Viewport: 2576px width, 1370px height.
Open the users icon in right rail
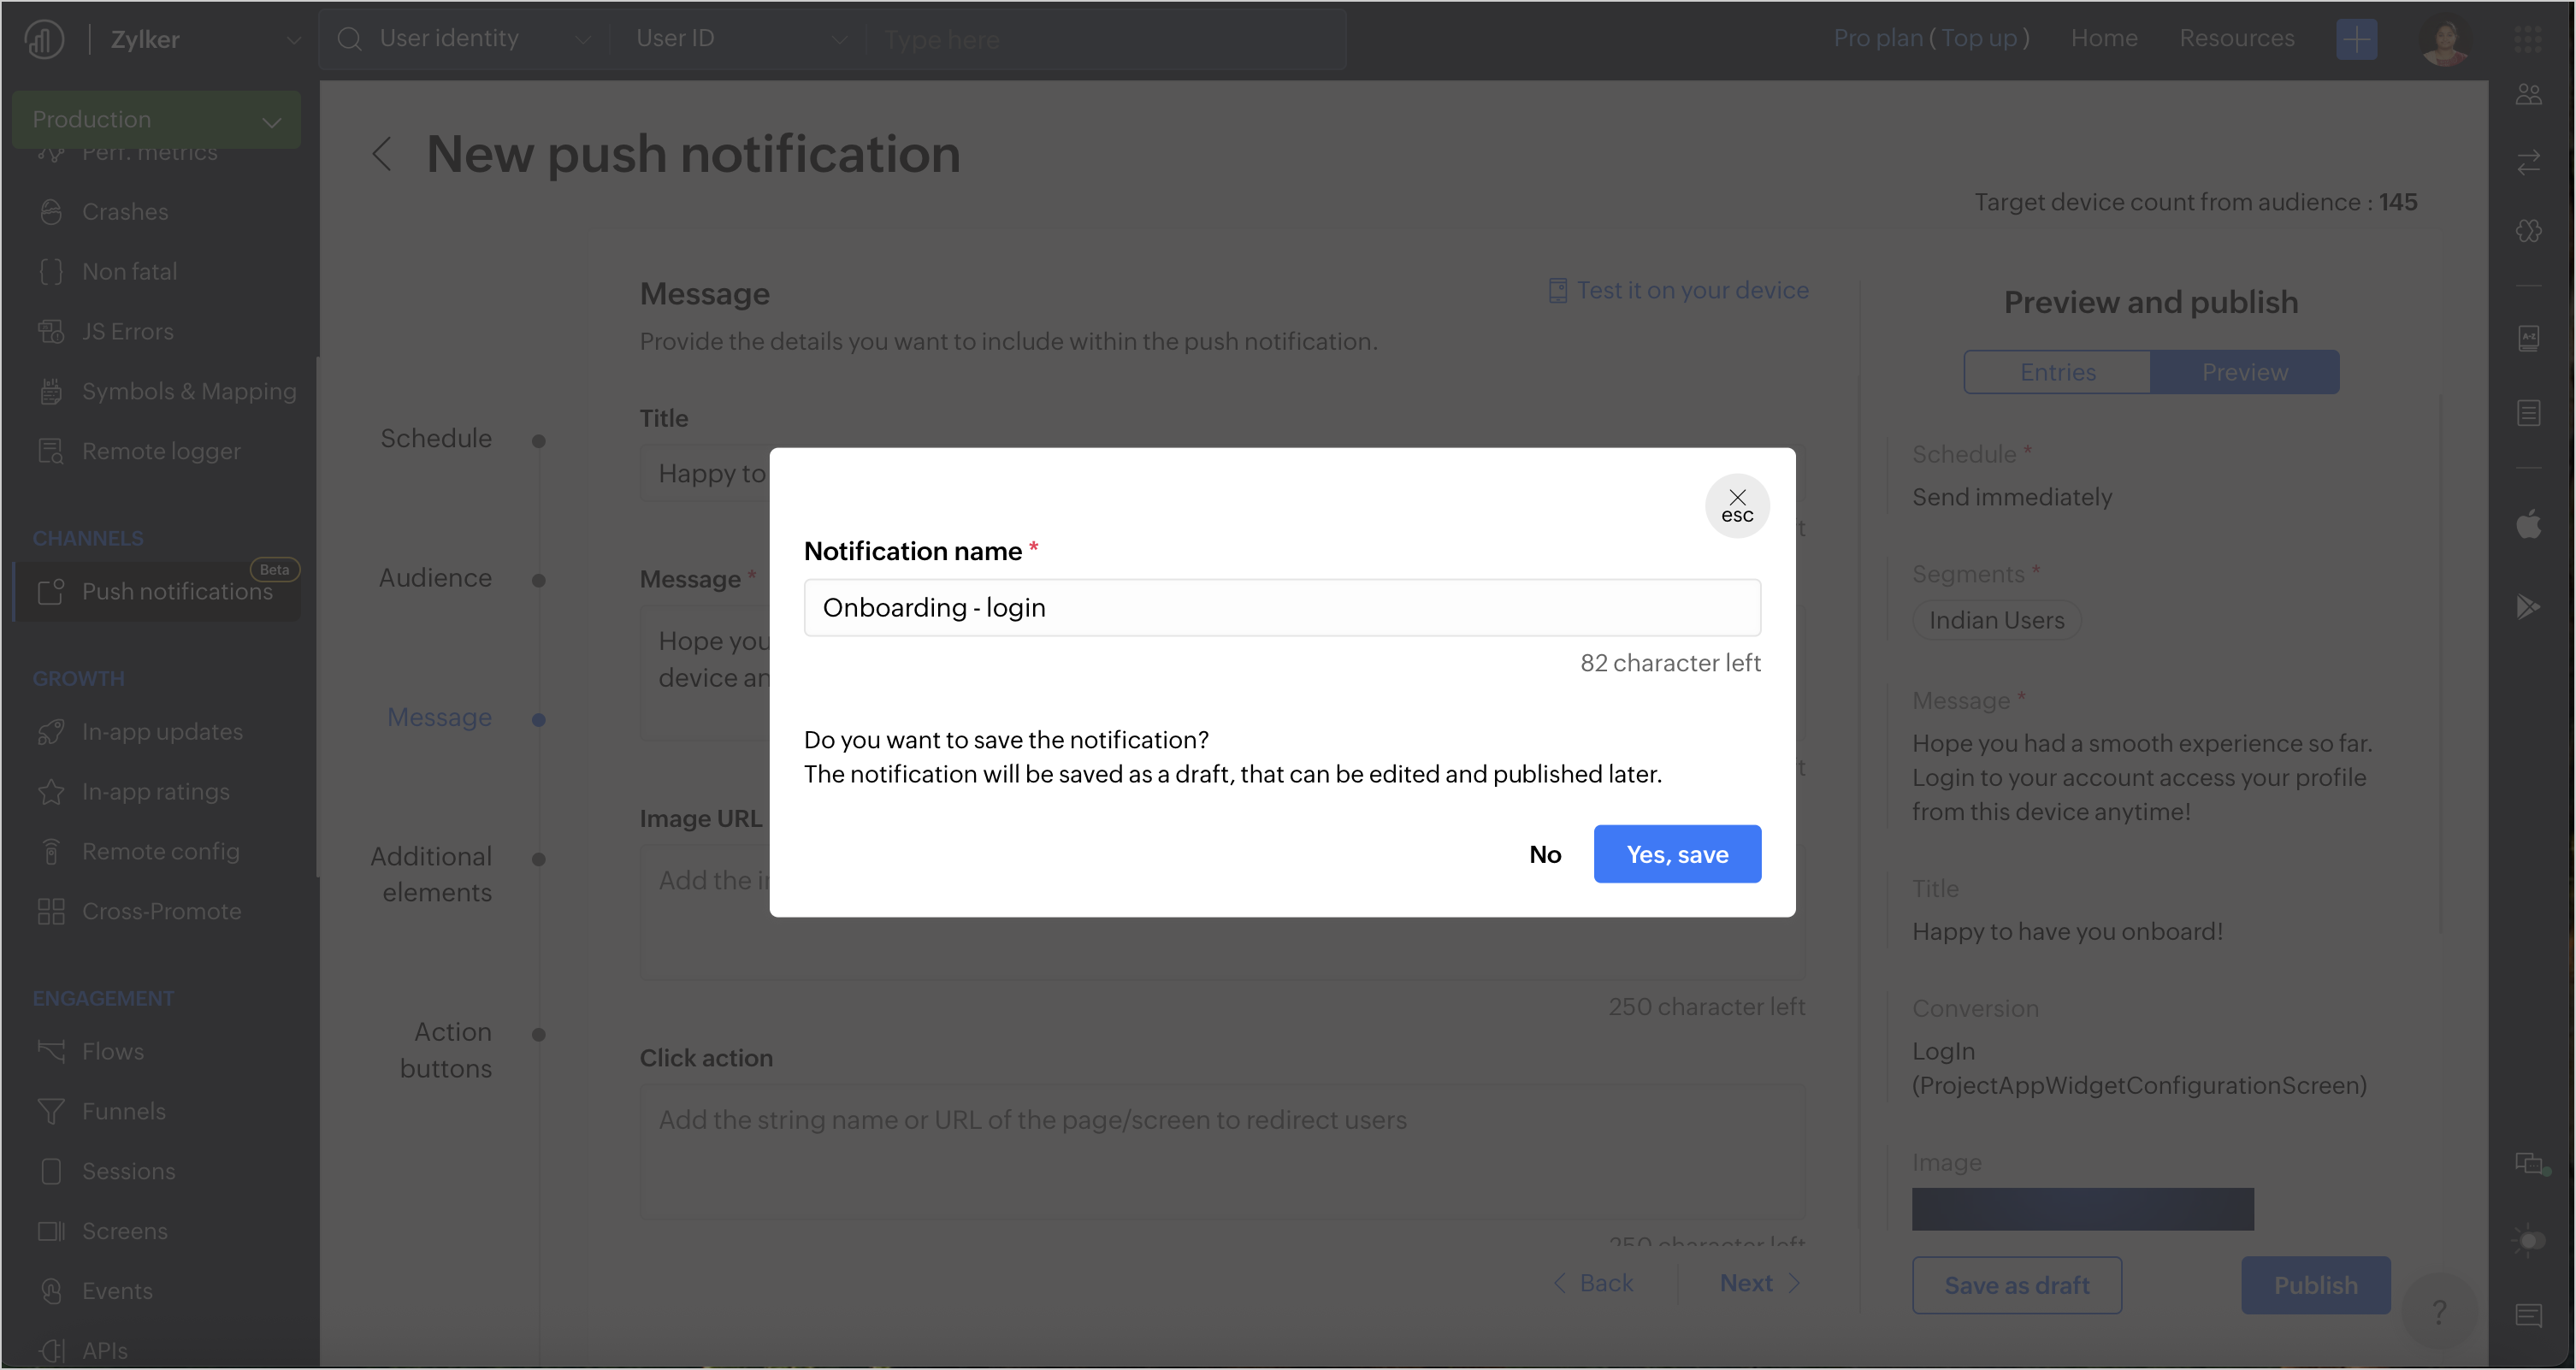(2528, 95)
